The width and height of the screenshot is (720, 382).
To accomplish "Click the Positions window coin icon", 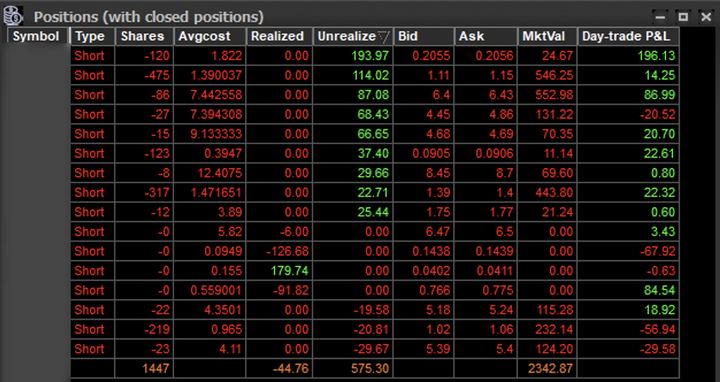I will (12, 16).
